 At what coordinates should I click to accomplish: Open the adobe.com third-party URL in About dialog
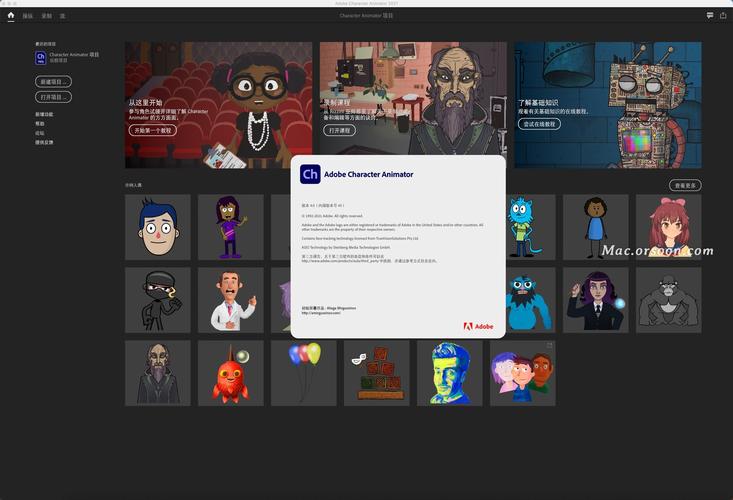coord(339,261)
